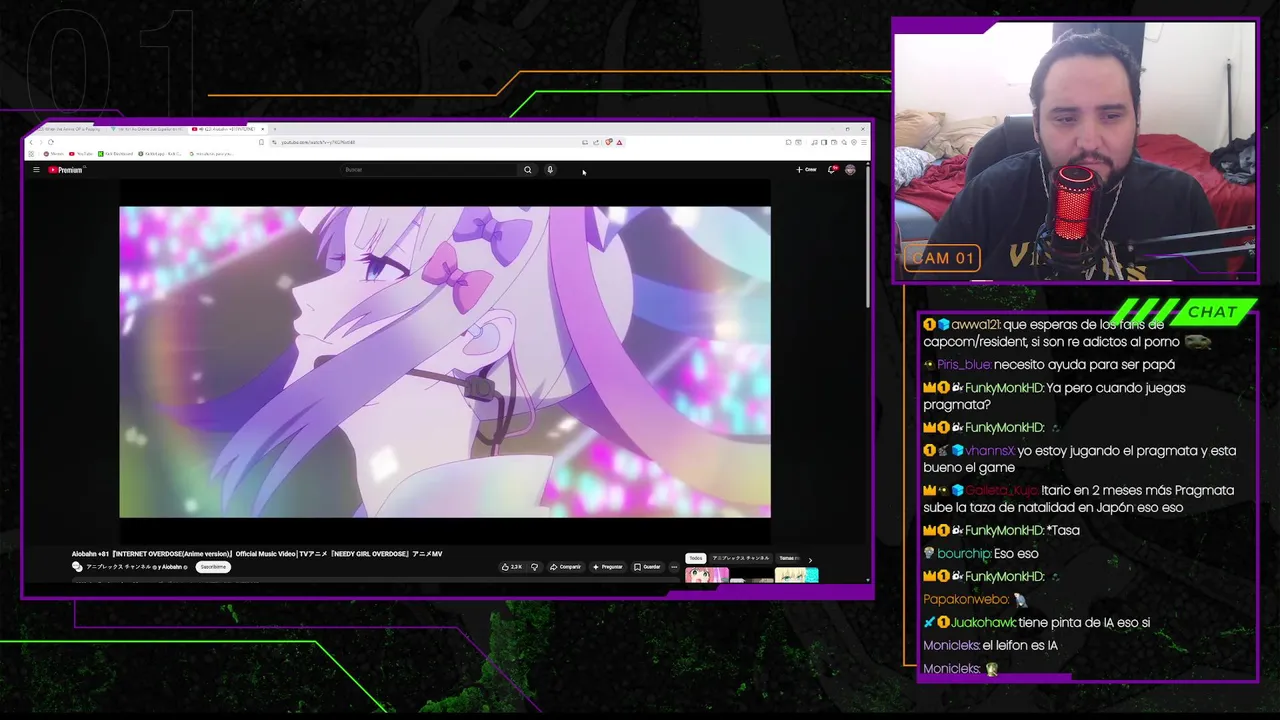Focus the YouTube Buscar search field

pos(430,170)
